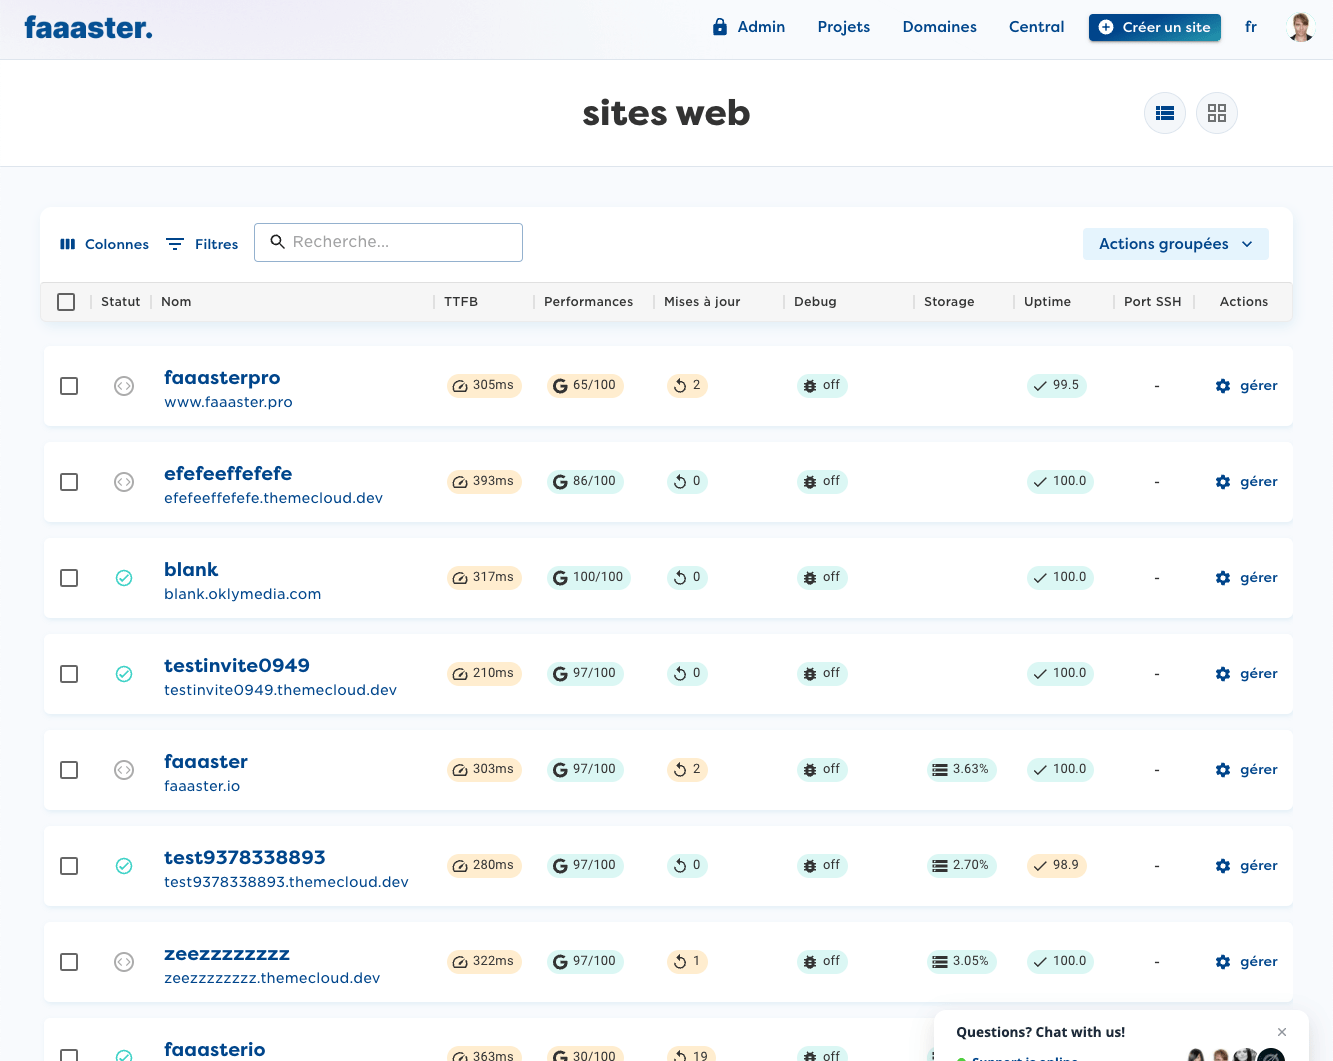Click debug off badge for faaasterpro

pyautogui.click(x=822, y=385)
